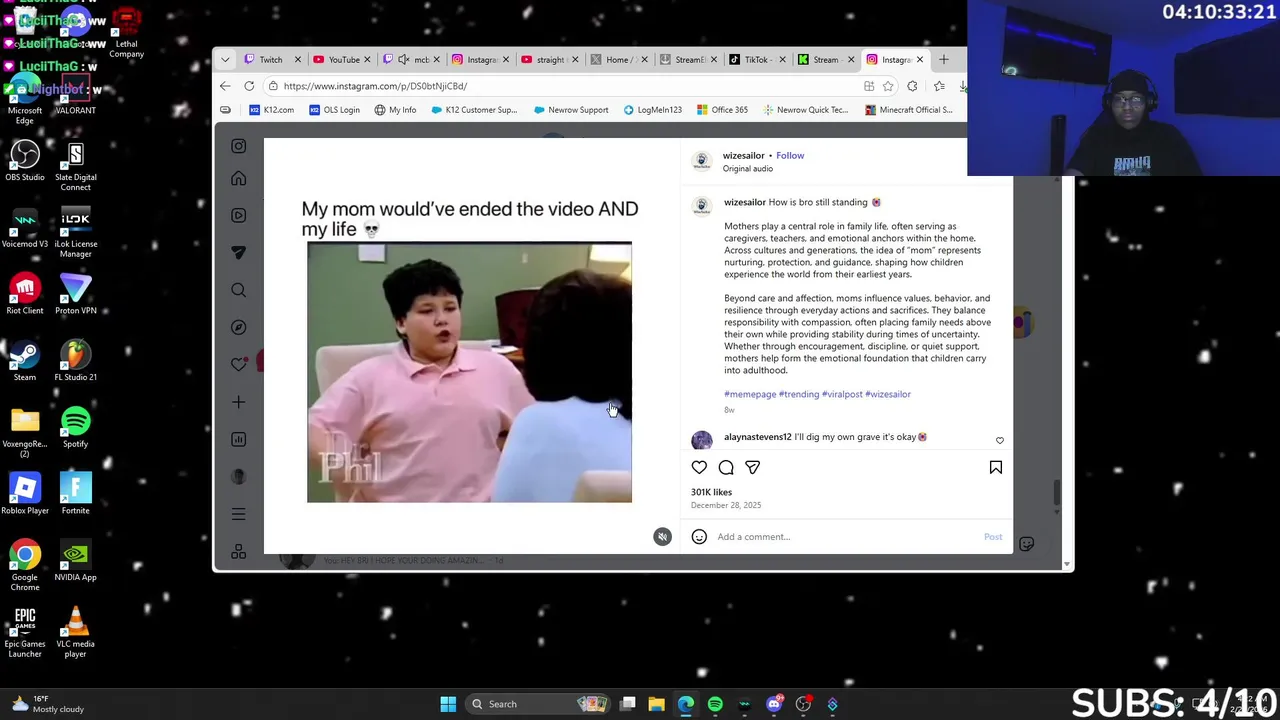Image resolution: width=1280 pixels, height=720 pixels.
Task: Expand the tab search dropdown
Action: (x=225, y=59)
